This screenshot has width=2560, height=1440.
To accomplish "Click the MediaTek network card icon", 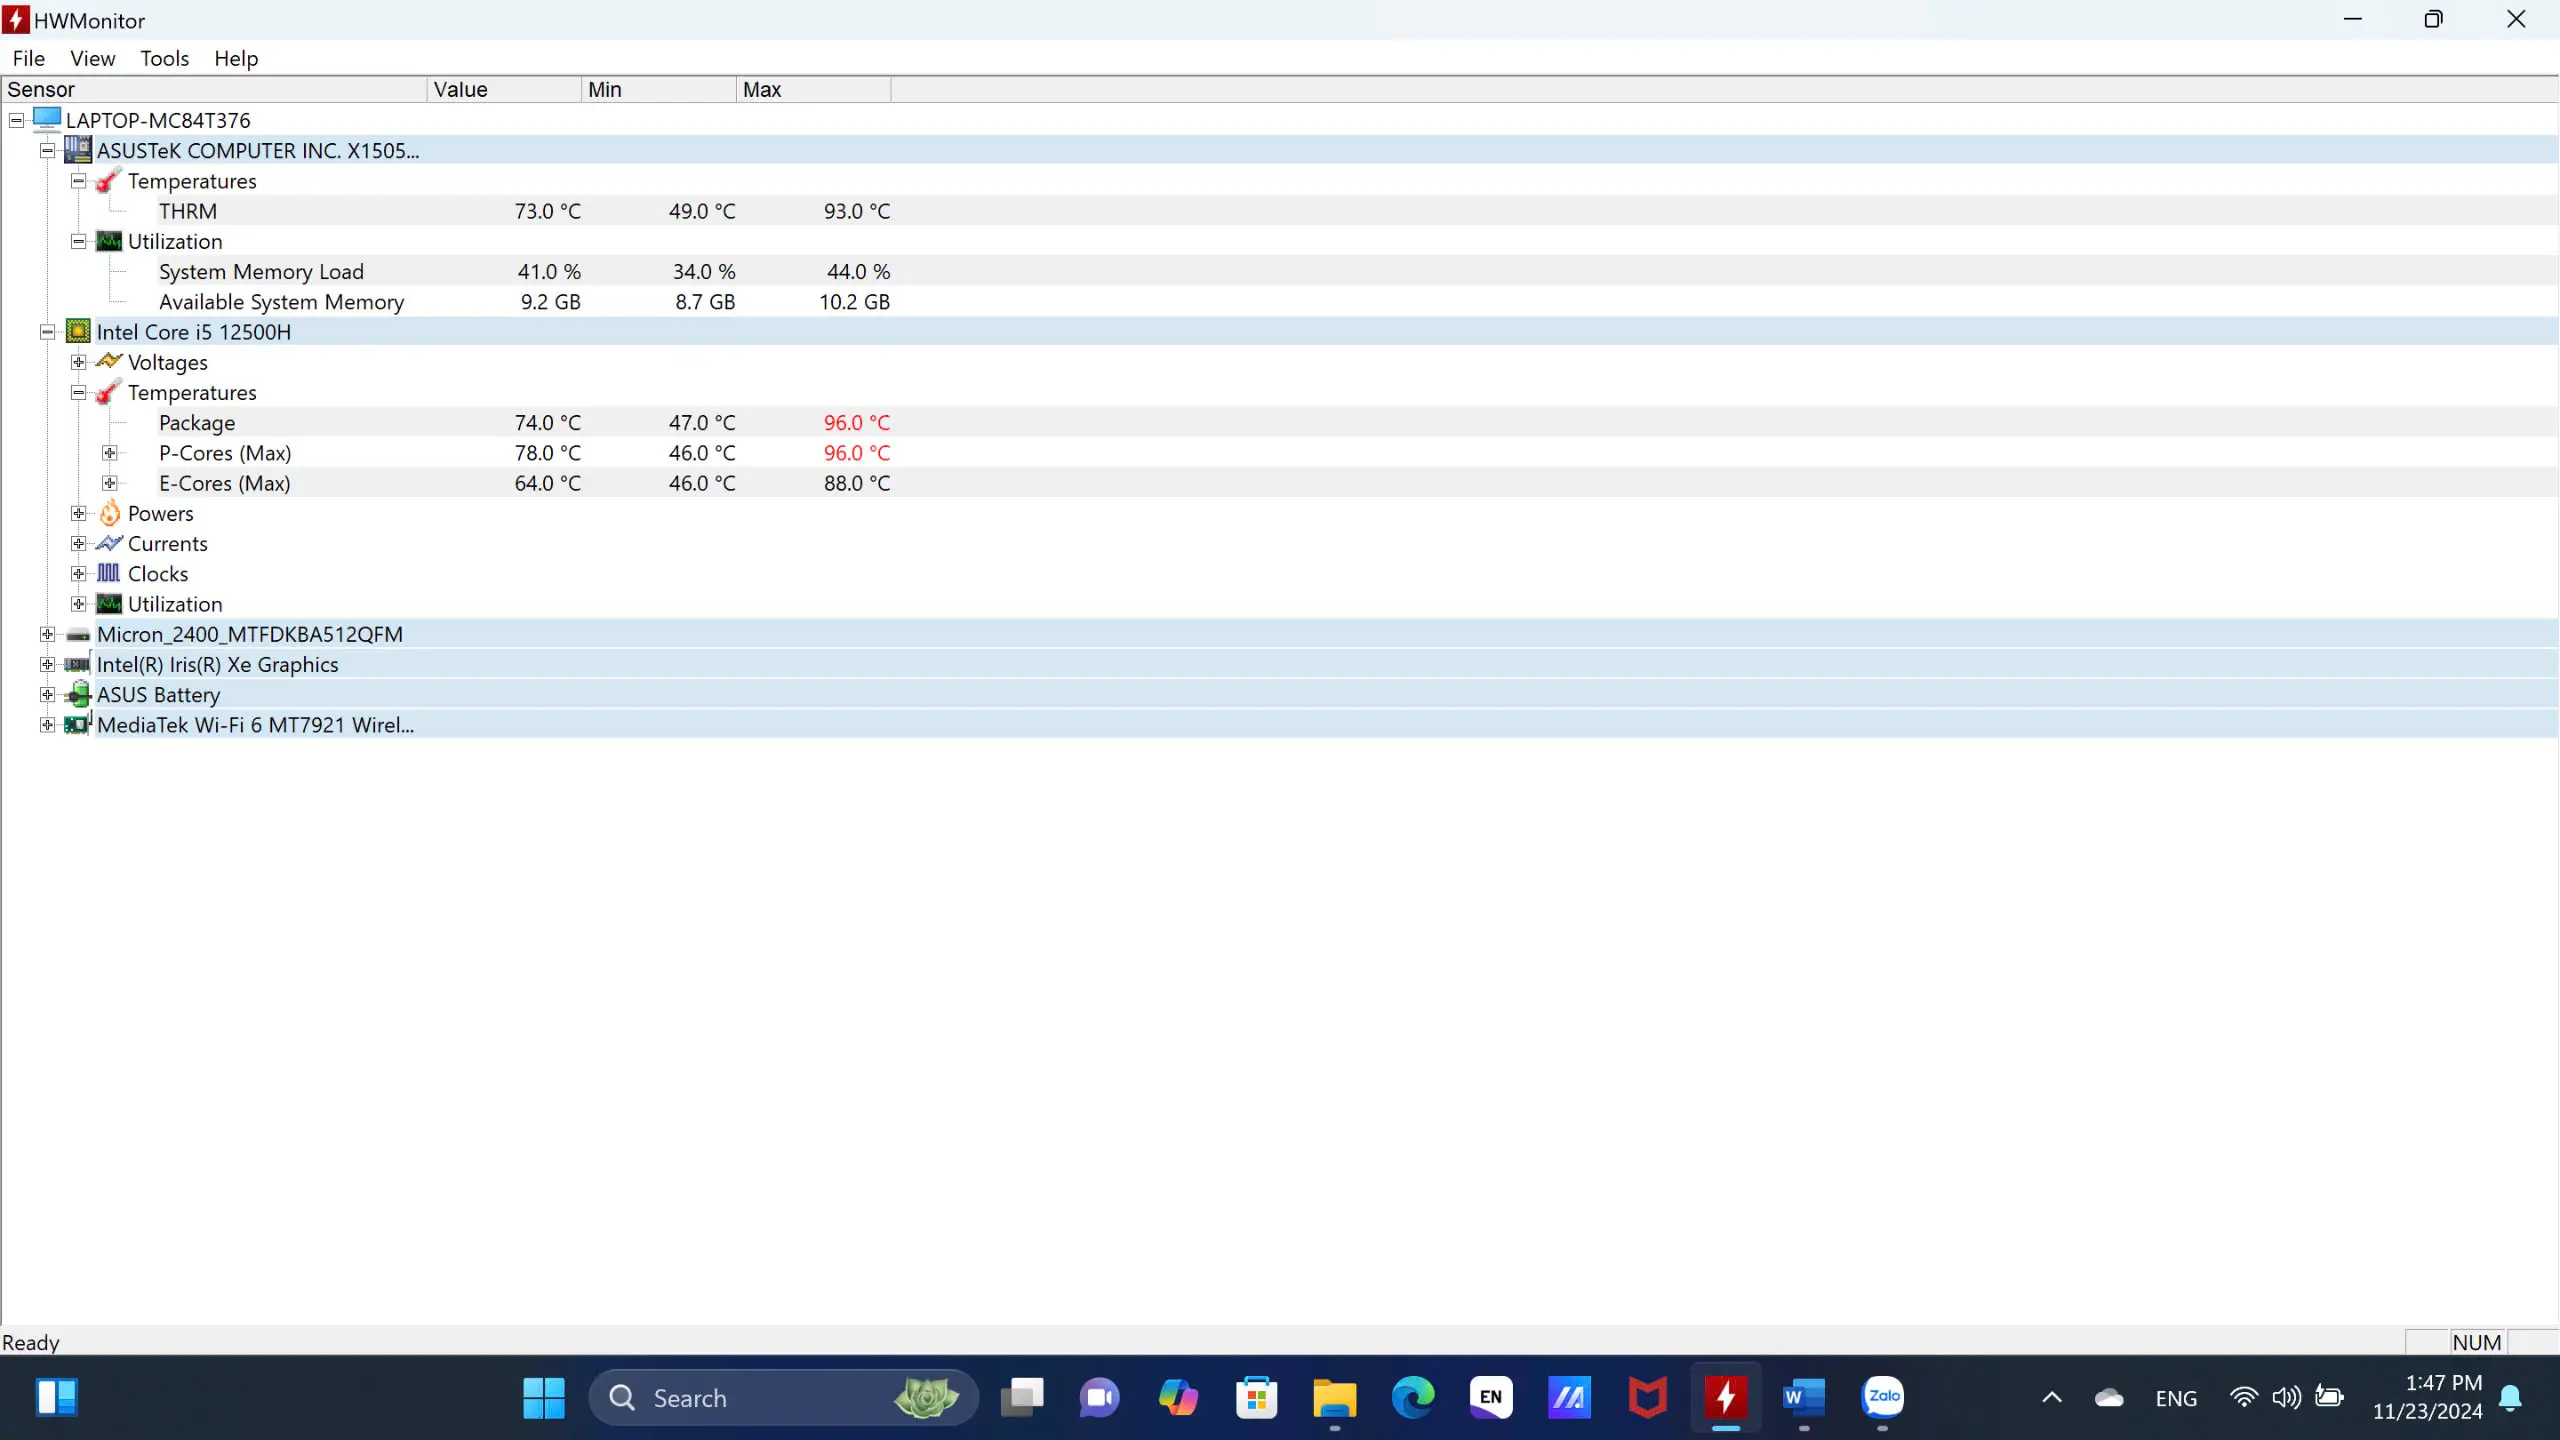I will point(78,723).
